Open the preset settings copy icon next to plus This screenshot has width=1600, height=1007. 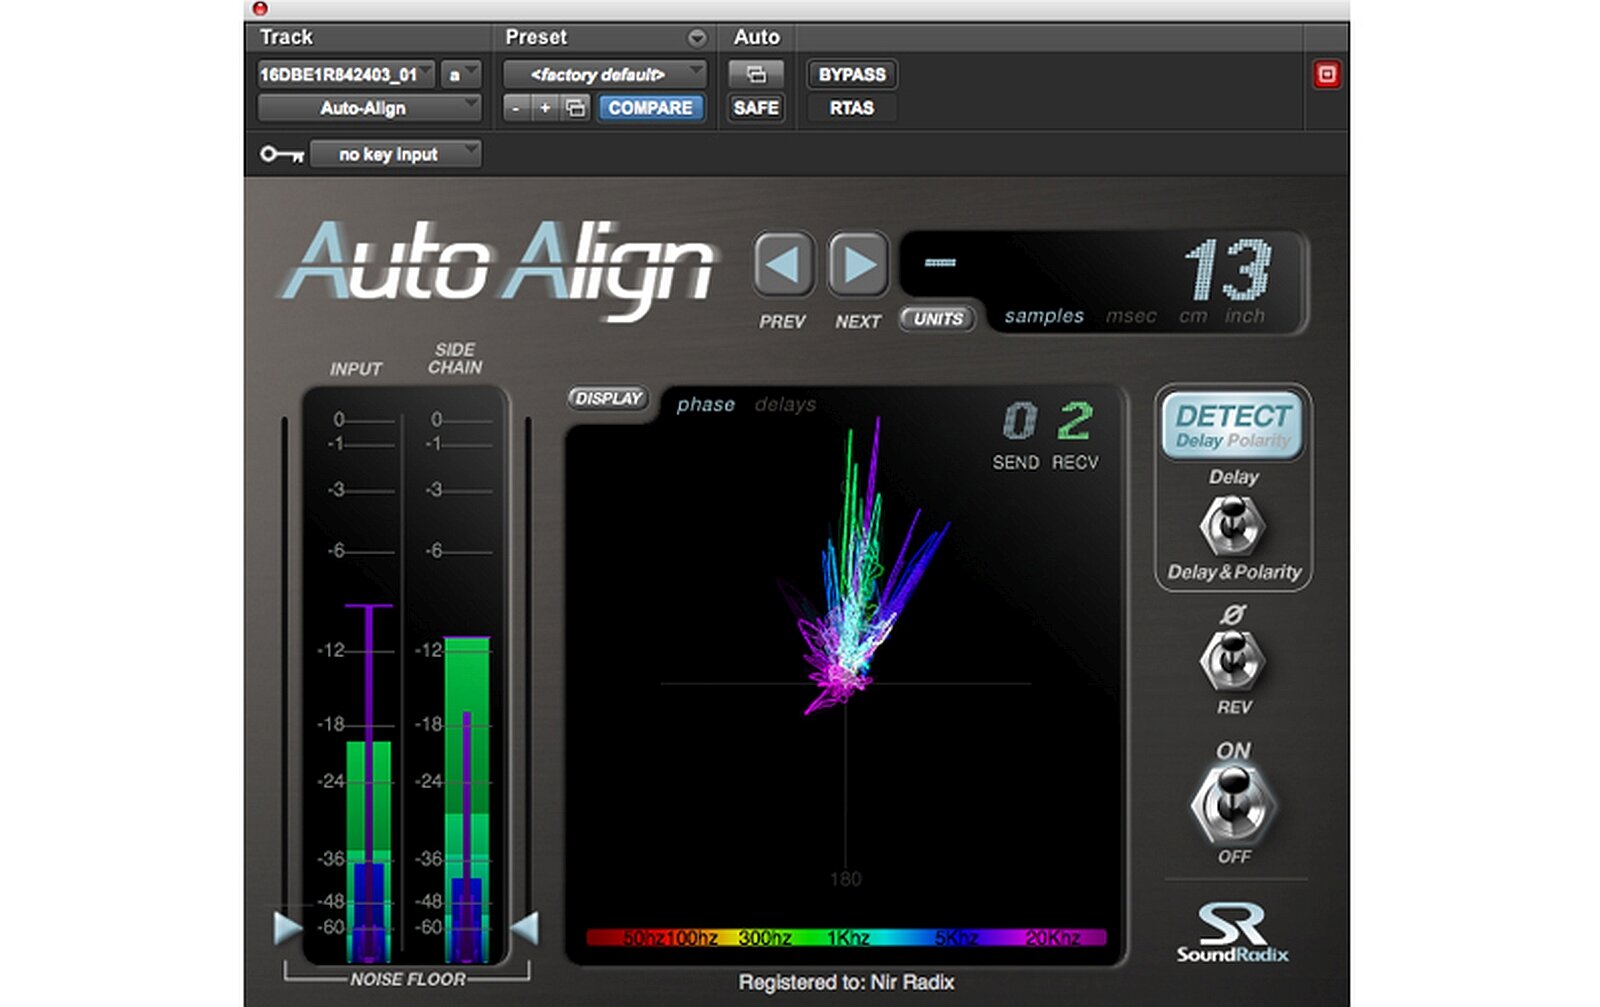pyautogui.click(x=576, y=108)
